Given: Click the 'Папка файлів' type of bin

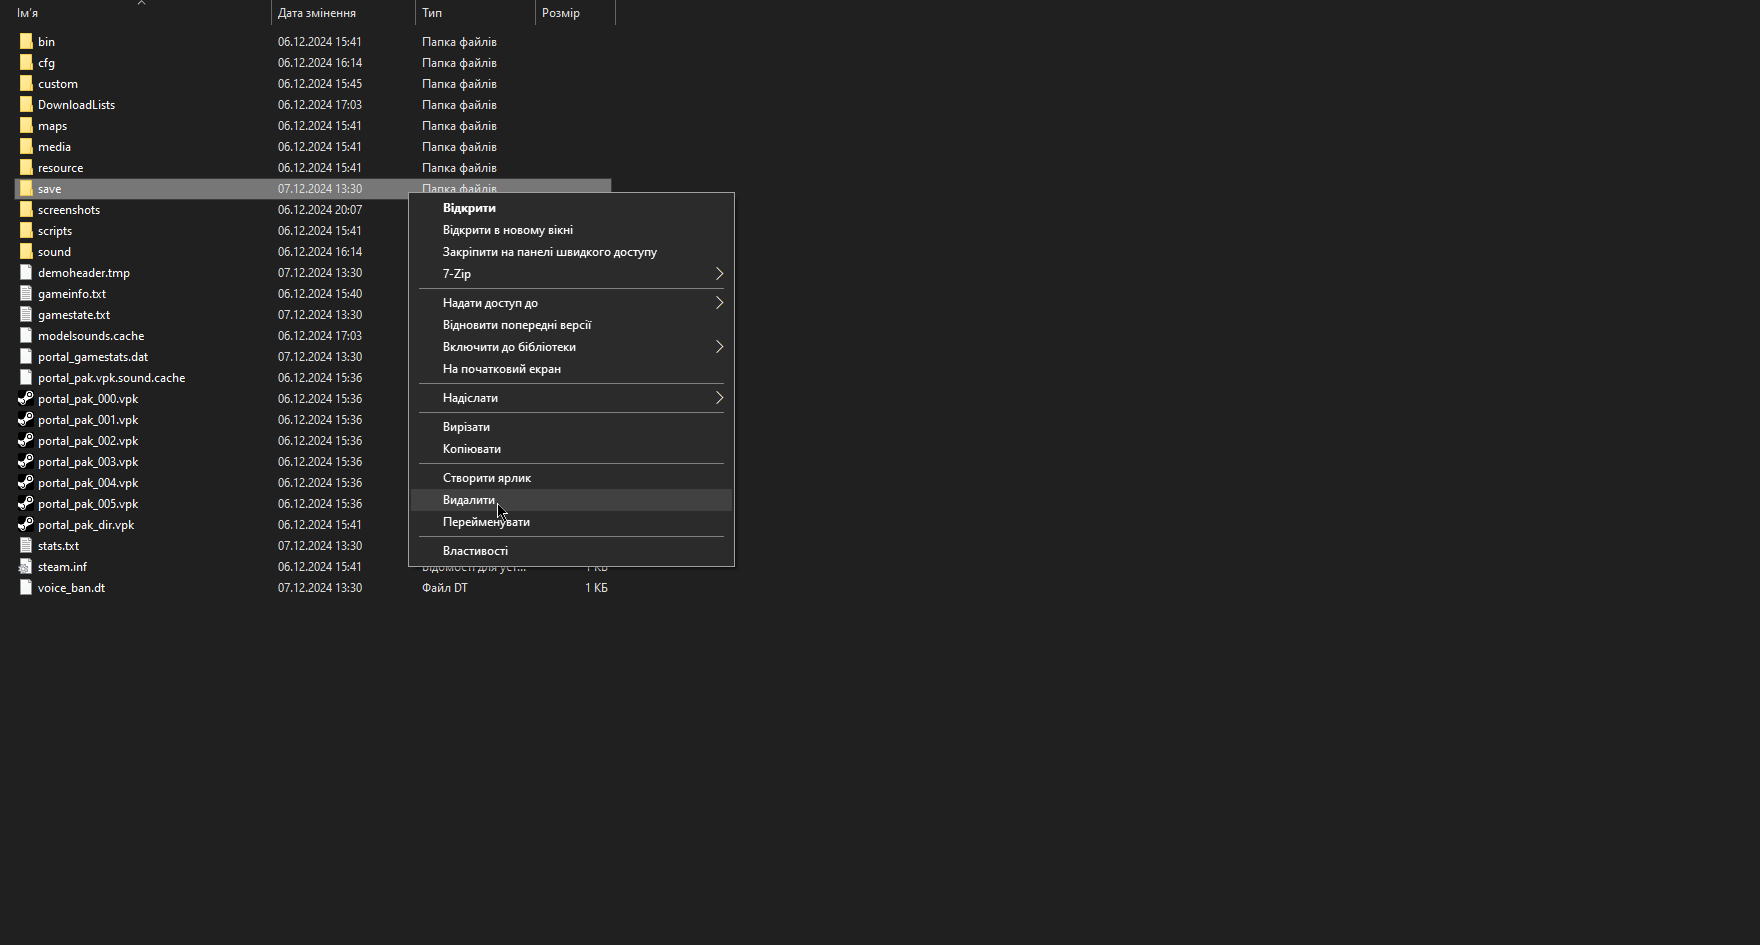Looking at the screenshot, I should point(459,42).
